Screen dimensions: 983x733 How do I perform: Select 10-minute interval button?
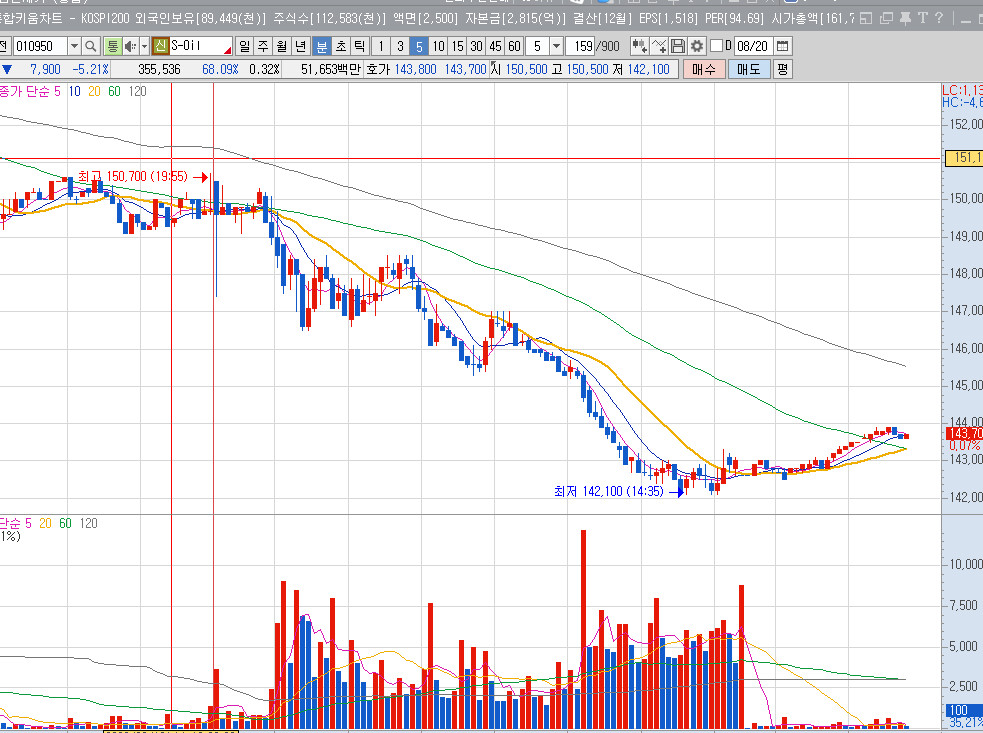point(438,46)
